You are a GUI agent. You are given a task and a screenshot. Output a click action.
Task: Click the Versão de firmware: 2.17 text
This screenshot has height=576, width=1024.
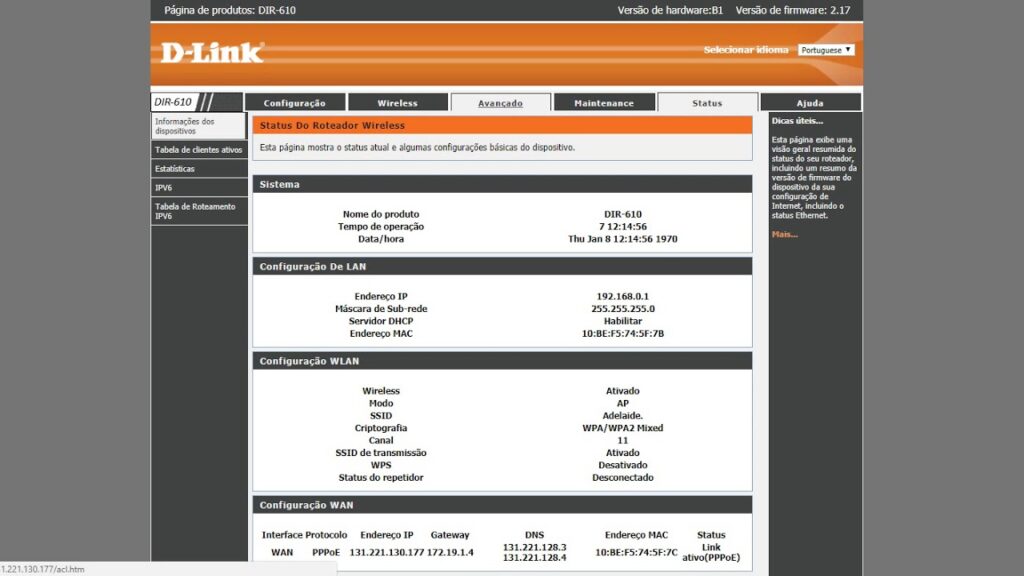tap(793, 10)
